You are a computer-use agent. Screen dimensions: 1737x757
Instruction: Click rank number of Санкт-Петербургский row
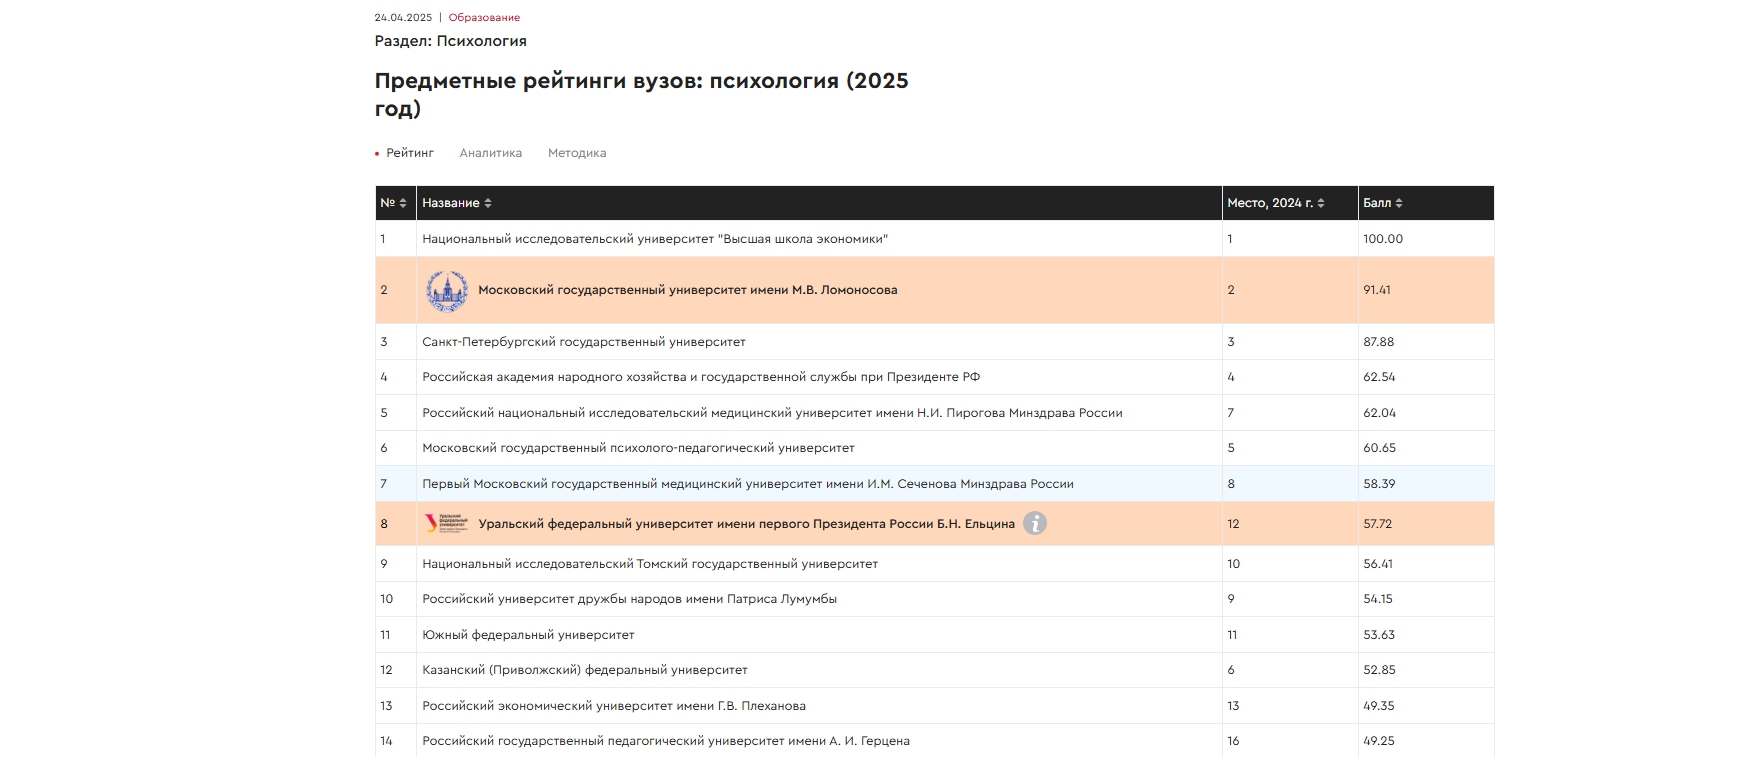point(383,342)
